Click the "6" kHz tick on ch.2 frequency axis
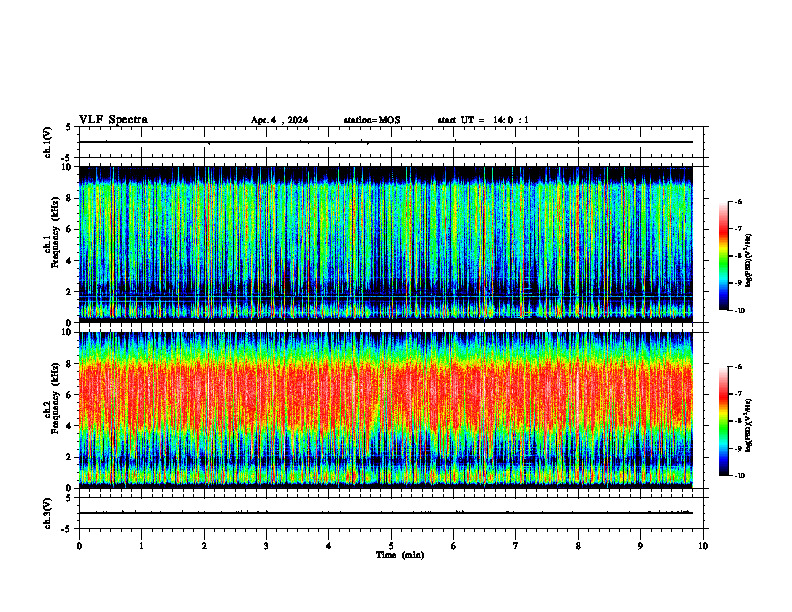 tap(70, 395)
